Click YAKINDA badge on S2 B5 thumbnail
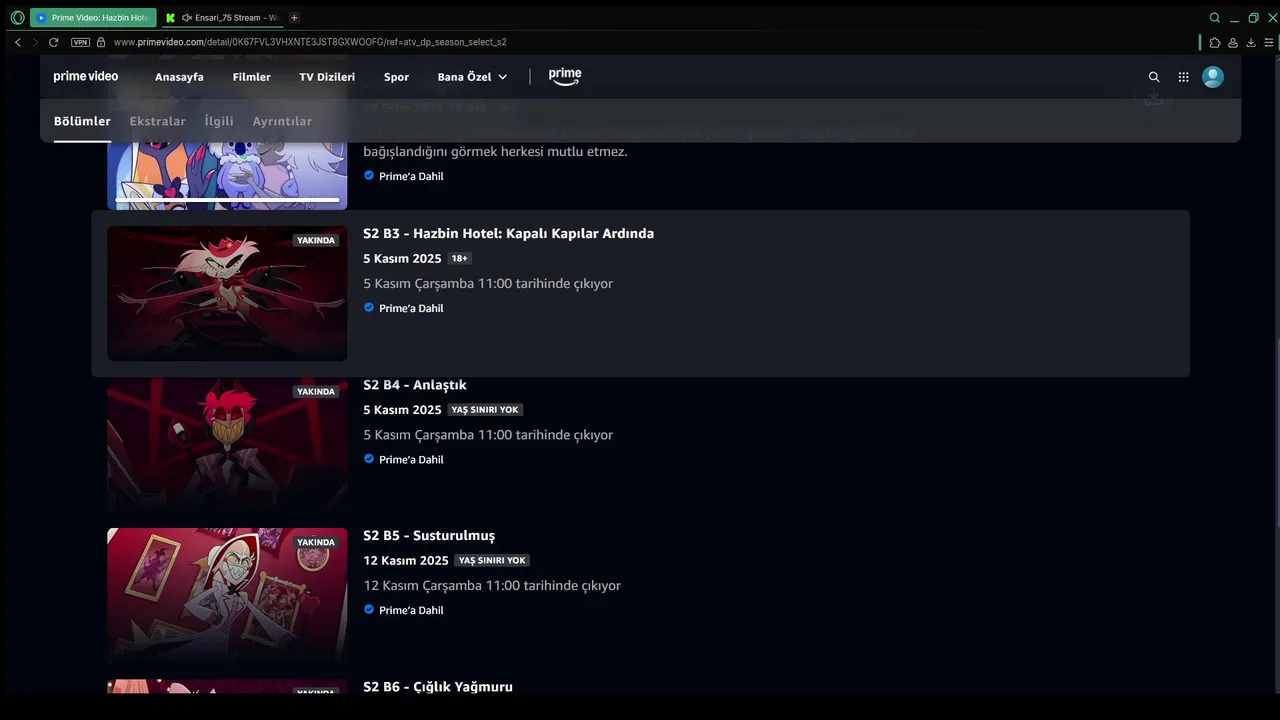Image resolution: width=1280 pixels, height=720 pixels. [x=316, y=542]
